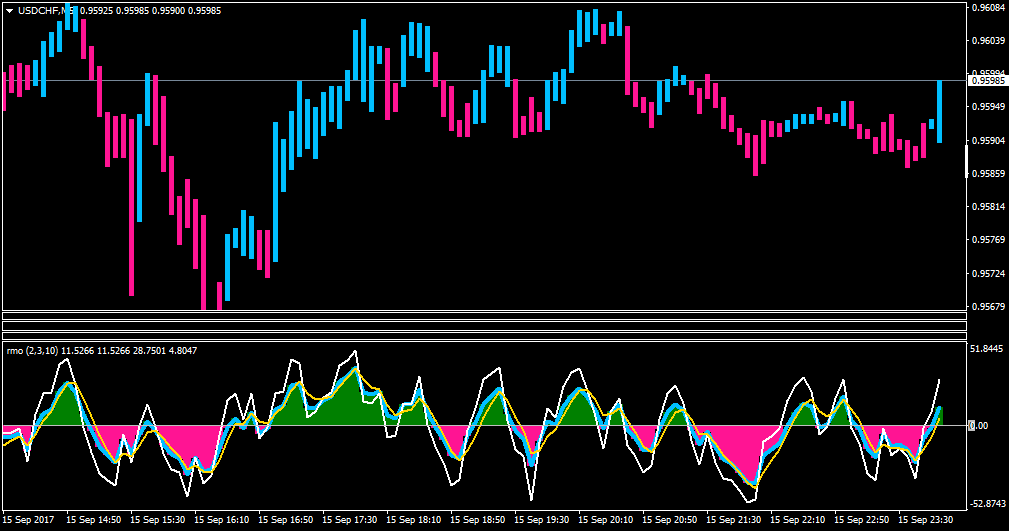Click the 0.95814 price axis label
The height and width of the screenshot is (531, 1009).
(x=988, y=207)
